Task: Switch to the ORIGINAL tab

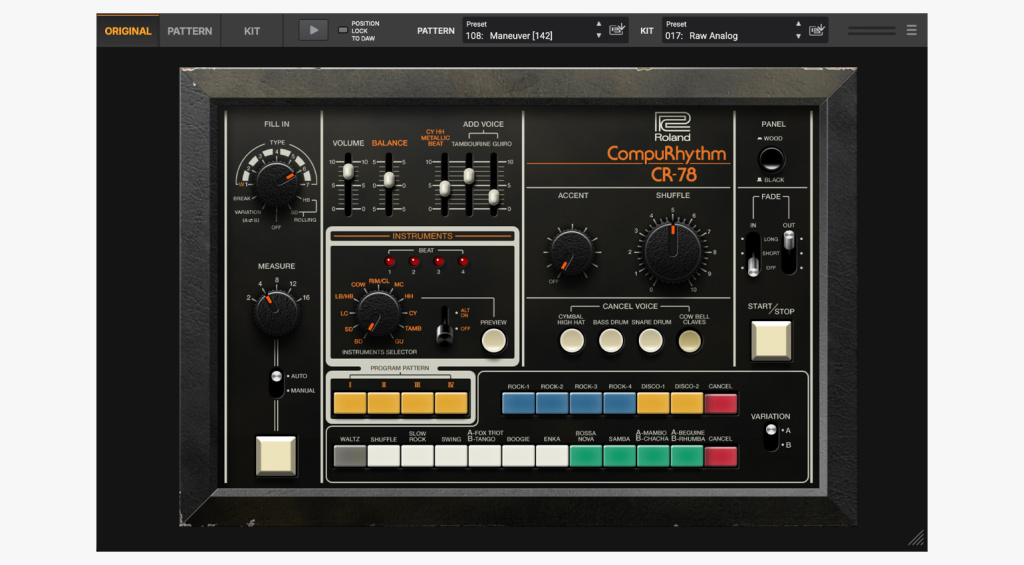Action: pos(128,31)
